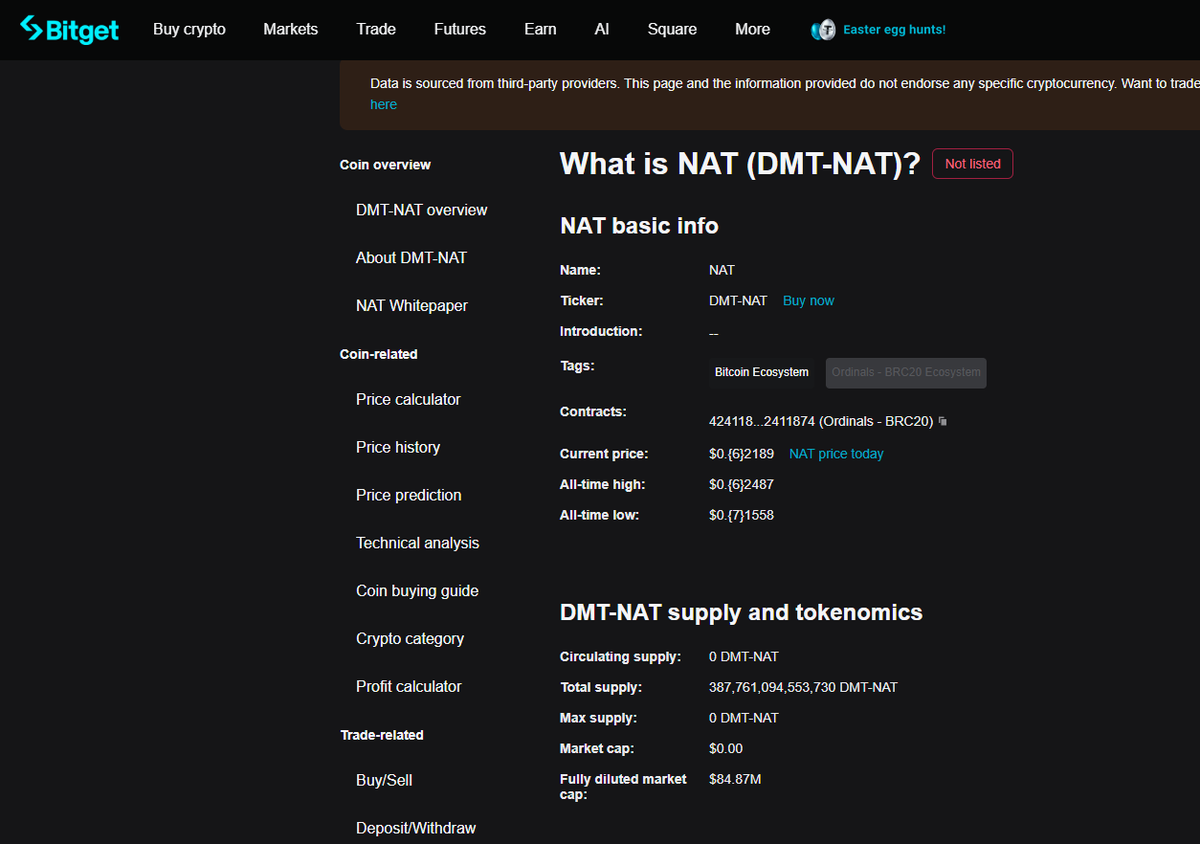Open the Buy crypto menu

pos(189,29)
